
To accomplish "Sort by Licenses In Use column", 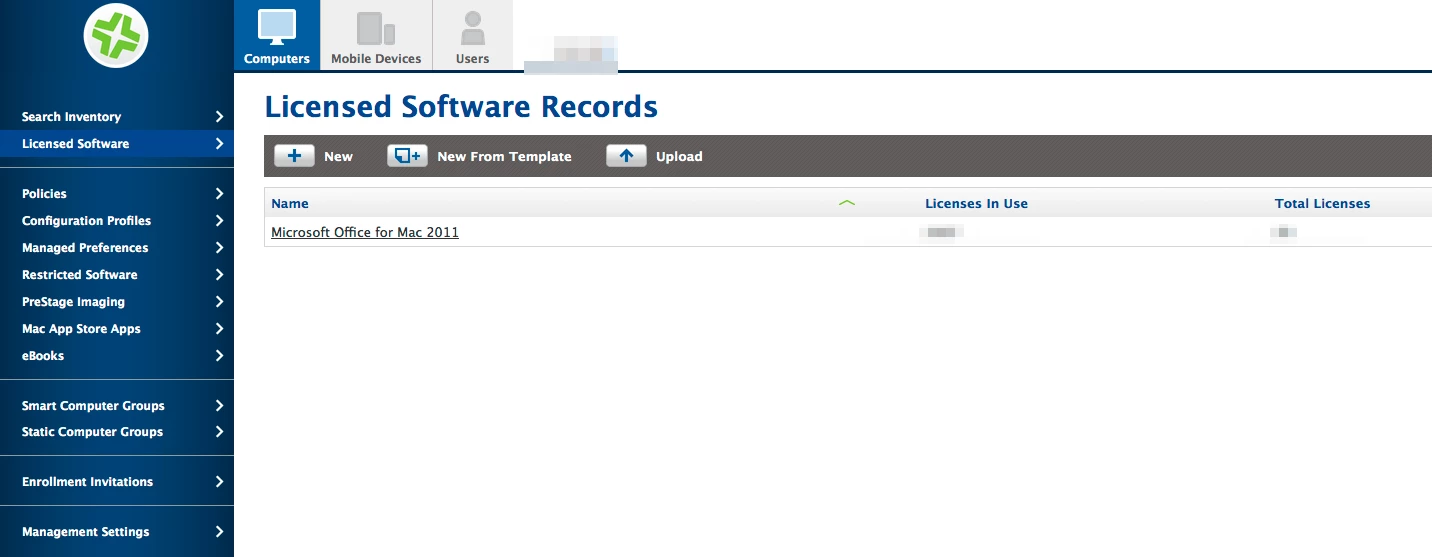I will (976, 203).
